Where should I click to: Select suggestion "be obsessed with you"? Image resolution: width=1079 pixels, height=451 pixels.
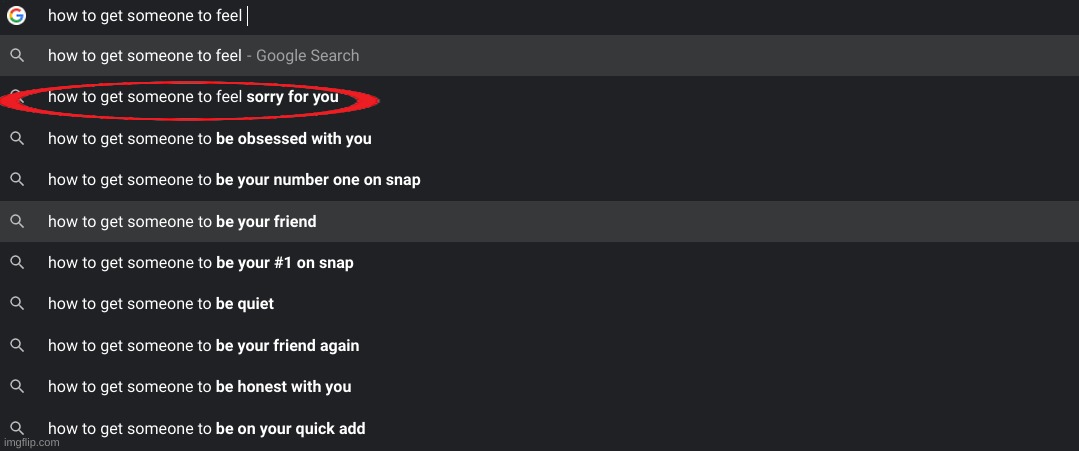209,139
